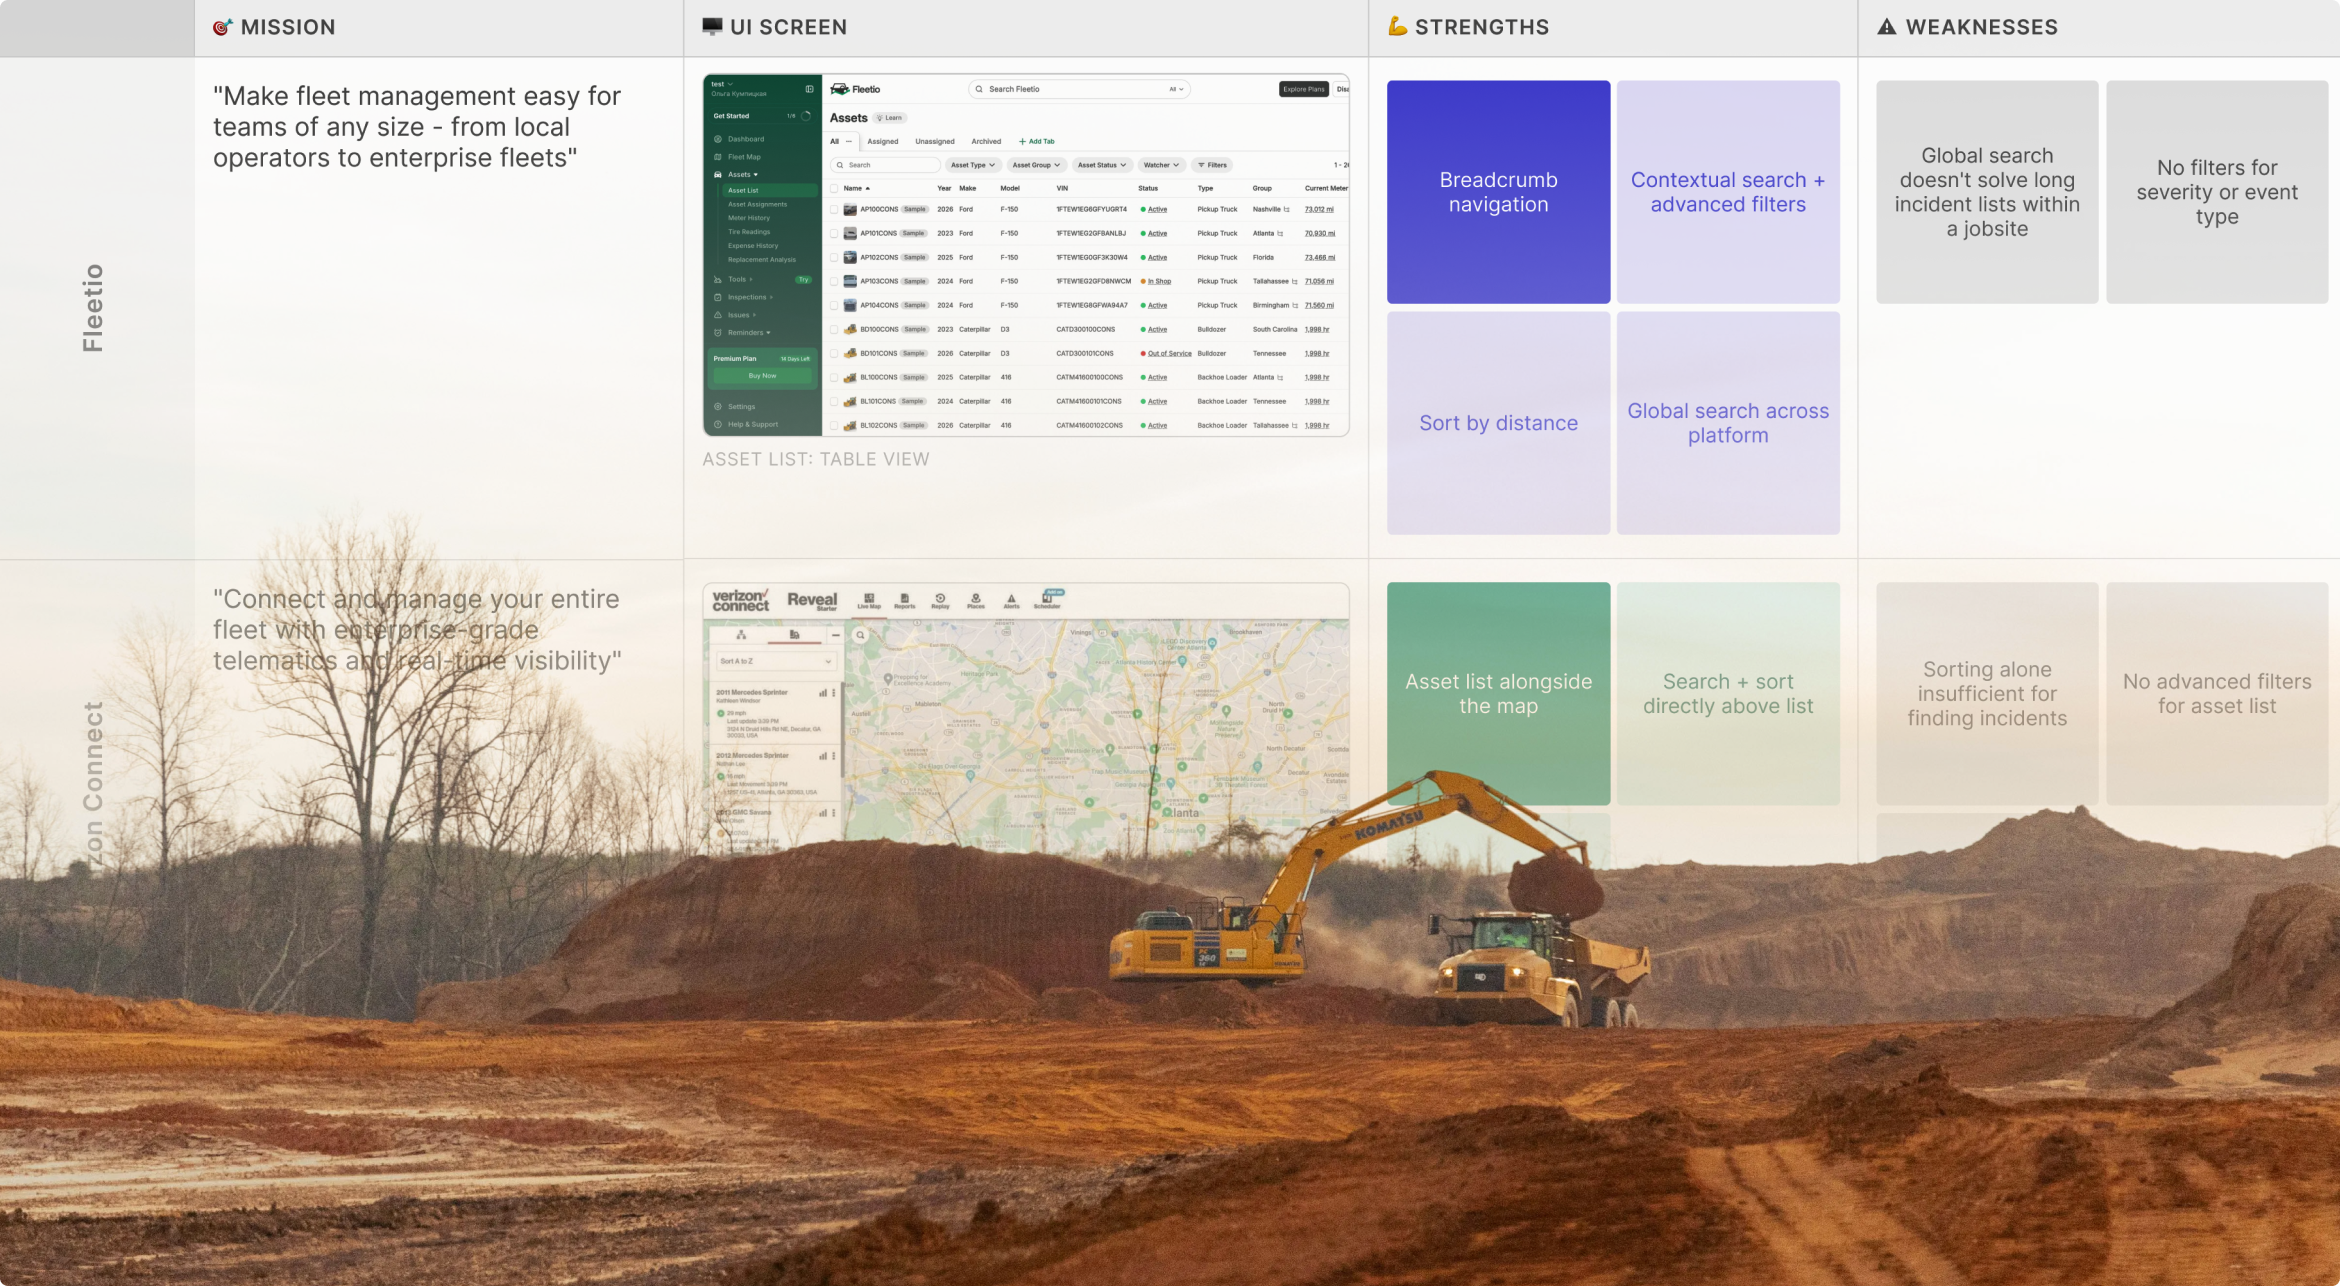Viewport: 2340px width, 1286px height.
Task: Open Meter History in the sidebar
Action: coord(749,218)
